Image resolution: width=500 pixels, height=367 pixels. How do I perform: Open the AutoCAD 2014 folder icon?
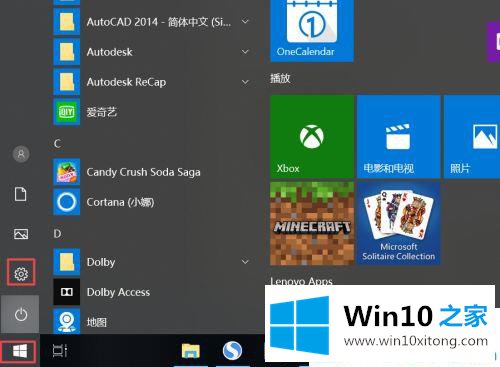click(x=67, y=22)
